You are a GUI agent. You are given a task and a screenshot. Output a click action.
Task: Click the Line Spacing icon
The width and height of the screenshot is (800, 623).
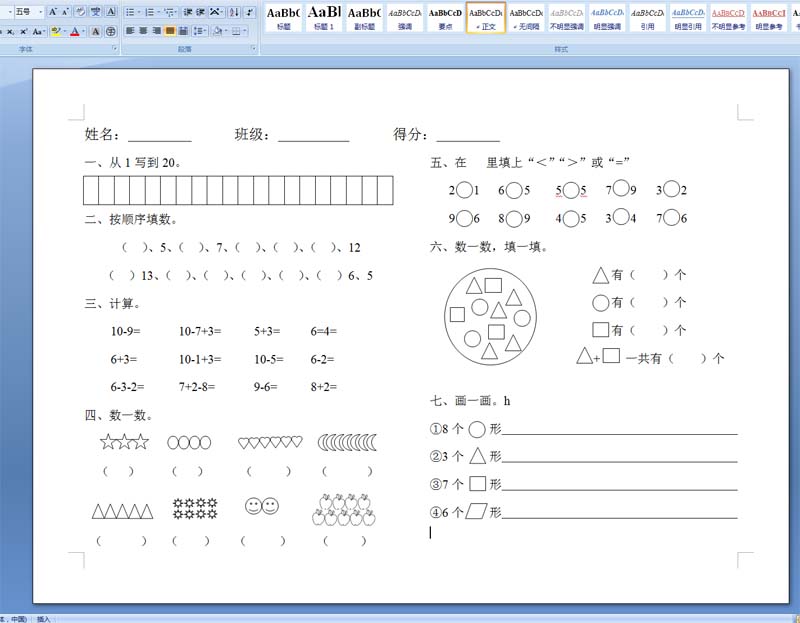[x=198, y=31]
